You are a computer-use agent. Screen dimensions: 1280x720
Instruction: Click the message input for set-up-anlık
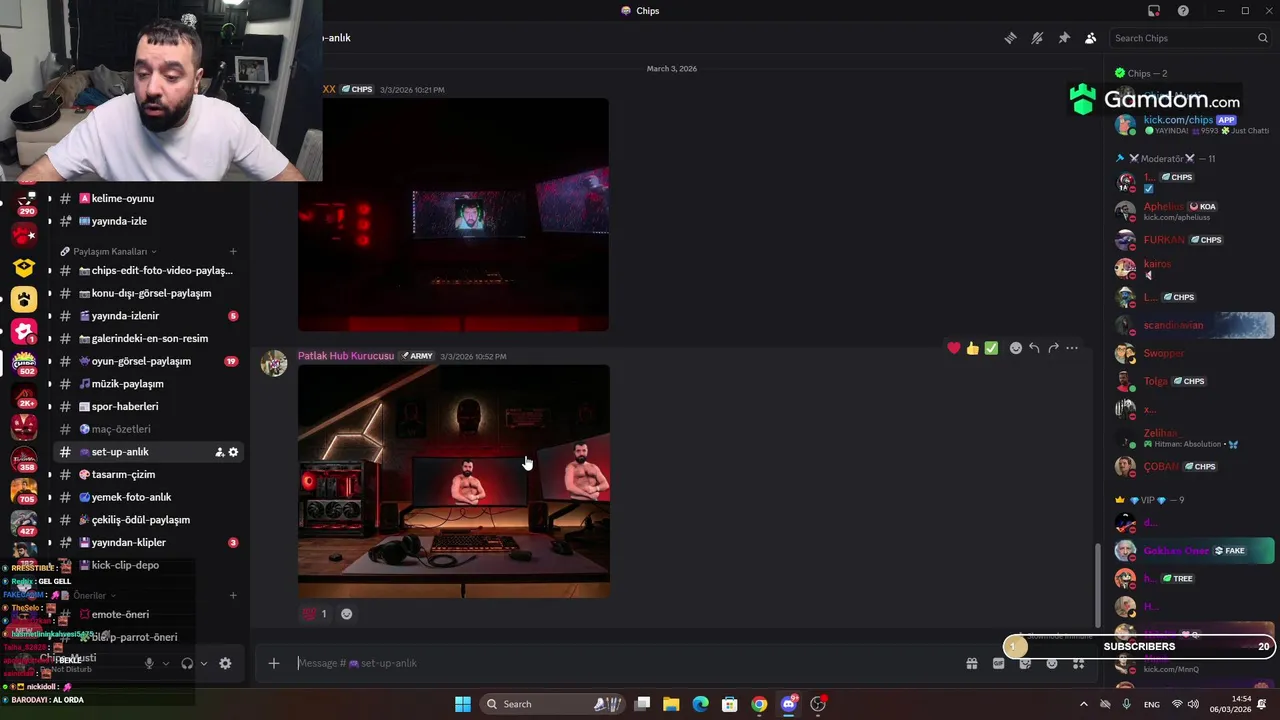coord(625,663)
